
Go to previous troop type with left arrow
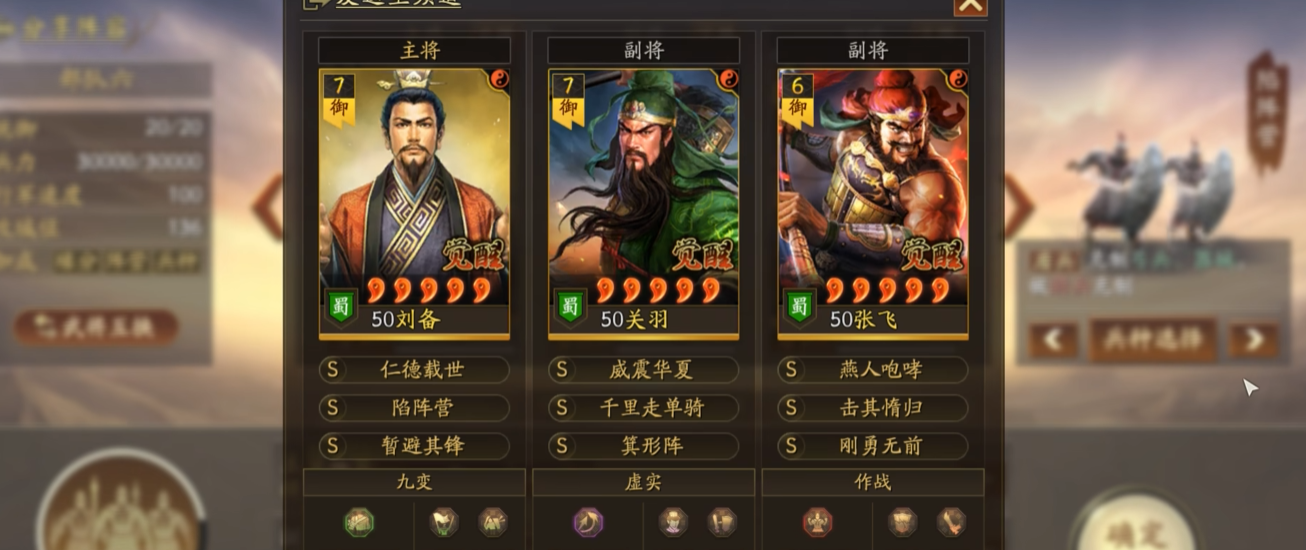(x=1053, y=340)
